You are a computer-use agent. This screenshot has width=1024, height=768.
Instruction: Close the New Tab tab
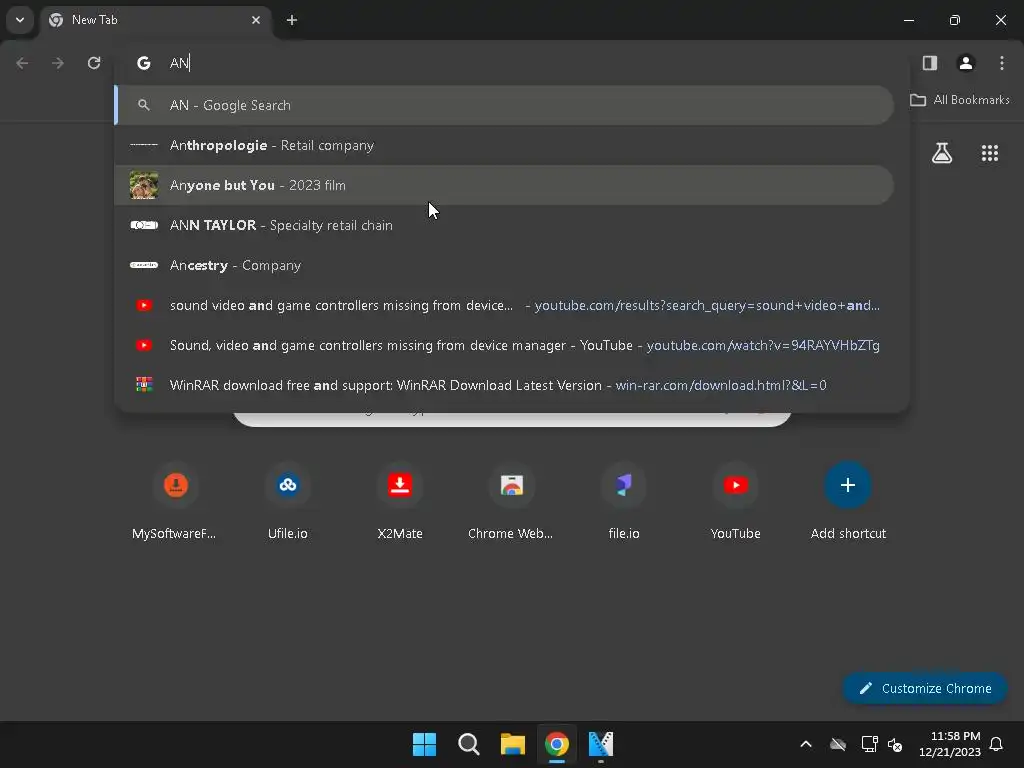pyautogui.click(x=256, y=20)
